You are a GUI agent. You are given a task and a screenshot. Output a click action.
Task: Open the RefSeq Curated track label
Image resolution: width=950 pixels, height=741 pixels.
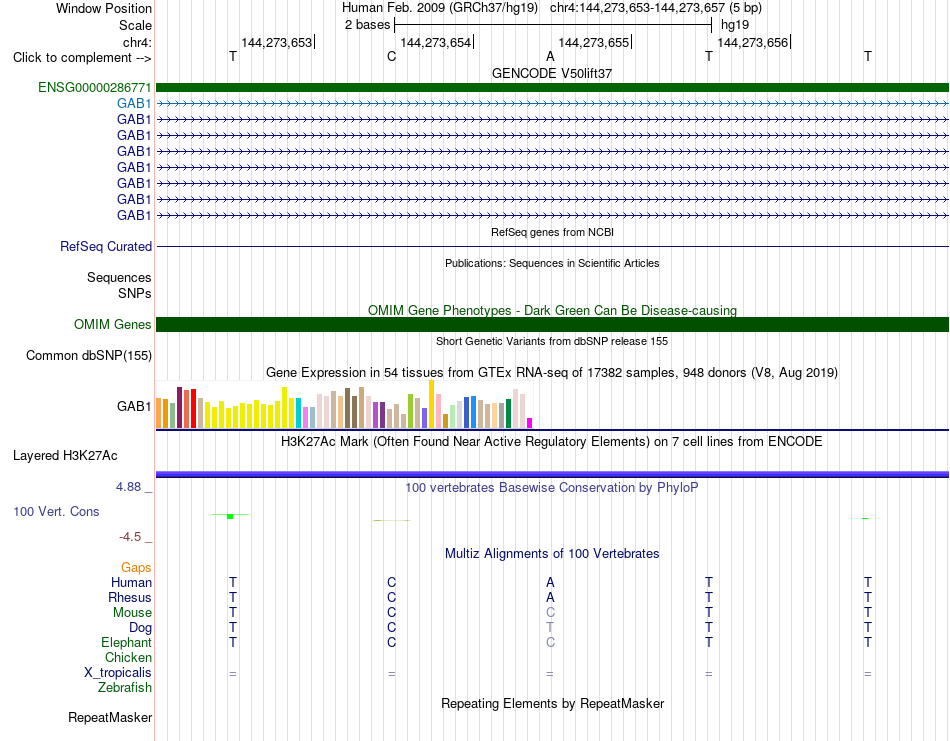click(106, 247)
